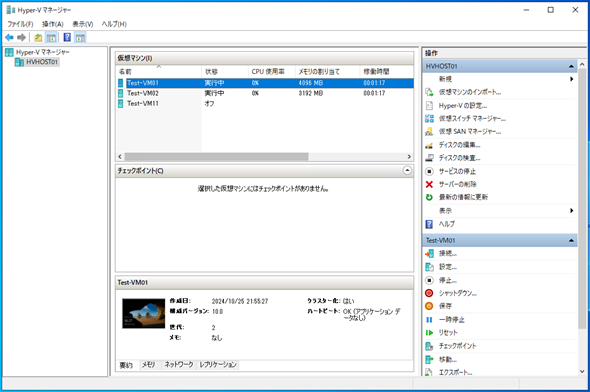Screen dimensions: 590x392
Task: Click the 仮想 SAN マネージャー icon
Action: 429,132
